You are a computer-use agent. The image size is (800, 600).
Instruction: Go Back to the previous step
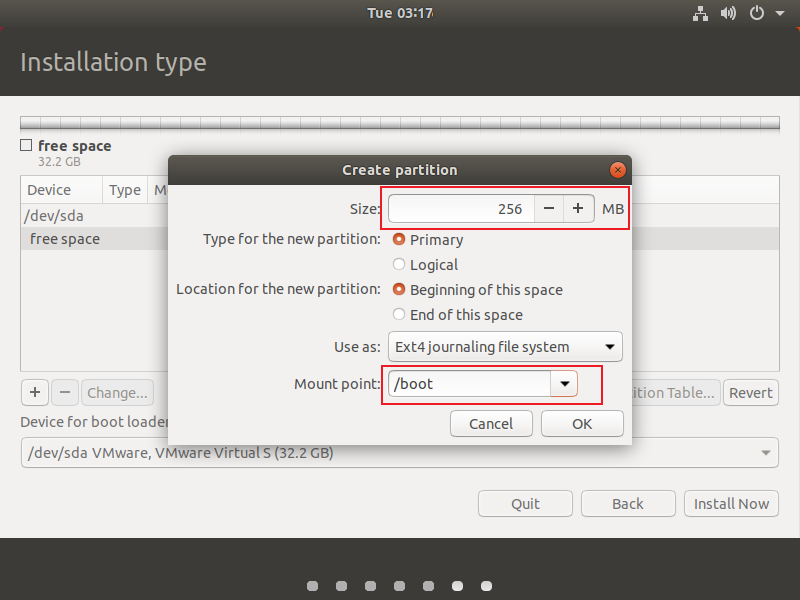[x=628, y=504]
